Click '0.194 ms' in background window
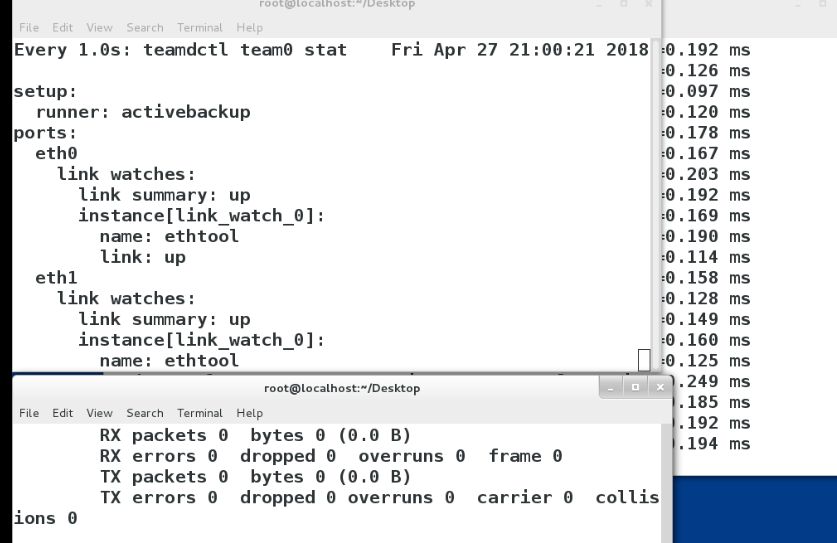The width and height of the screenshot is (837, 543). [713, 444]
